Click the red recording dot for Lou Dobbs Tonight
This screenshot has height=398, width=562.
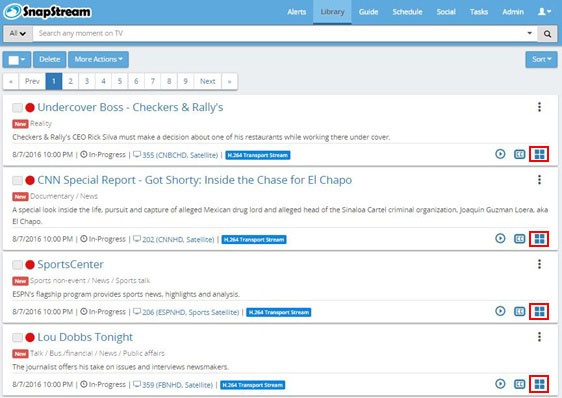click(x=30, y=337)
